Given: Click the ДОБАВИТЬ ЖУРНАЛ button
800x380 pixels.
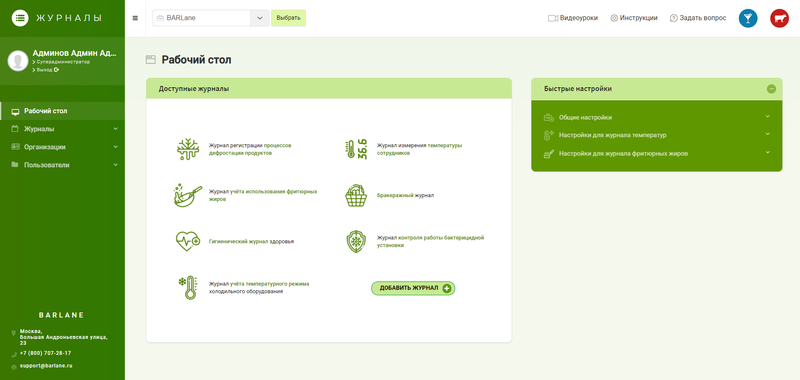Looking at the screenshot, I should point(413,288).
